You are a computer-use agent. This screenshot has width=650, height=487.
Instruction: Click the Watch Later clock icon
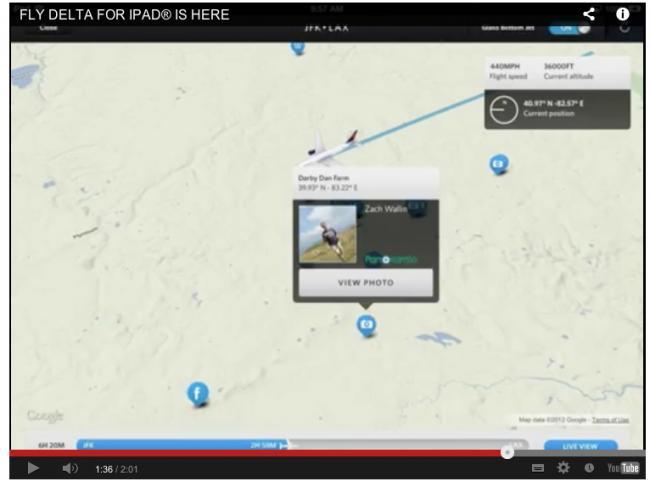(x=589, y=468)
